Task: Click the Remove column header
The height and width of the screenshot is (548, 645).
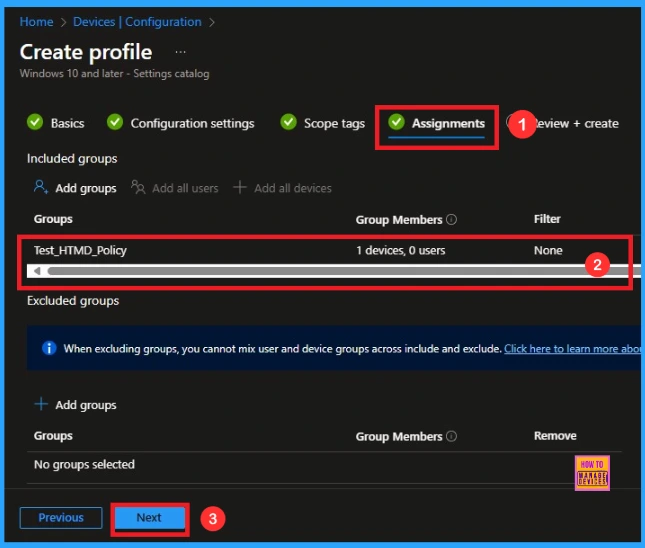Action: [x=555, y=436]
